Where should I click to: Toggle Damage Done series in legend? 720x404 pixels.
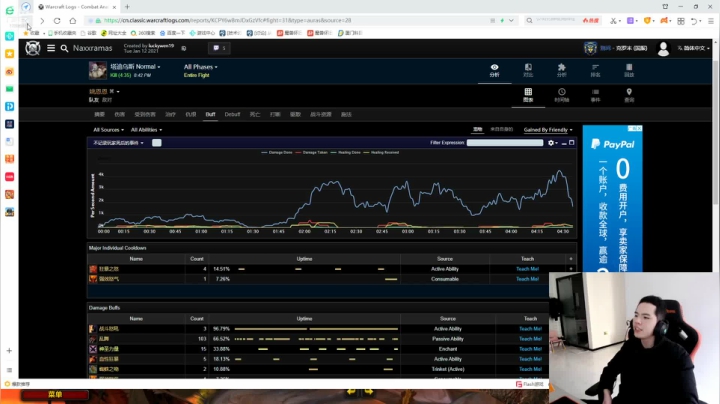tap(277, 152)
